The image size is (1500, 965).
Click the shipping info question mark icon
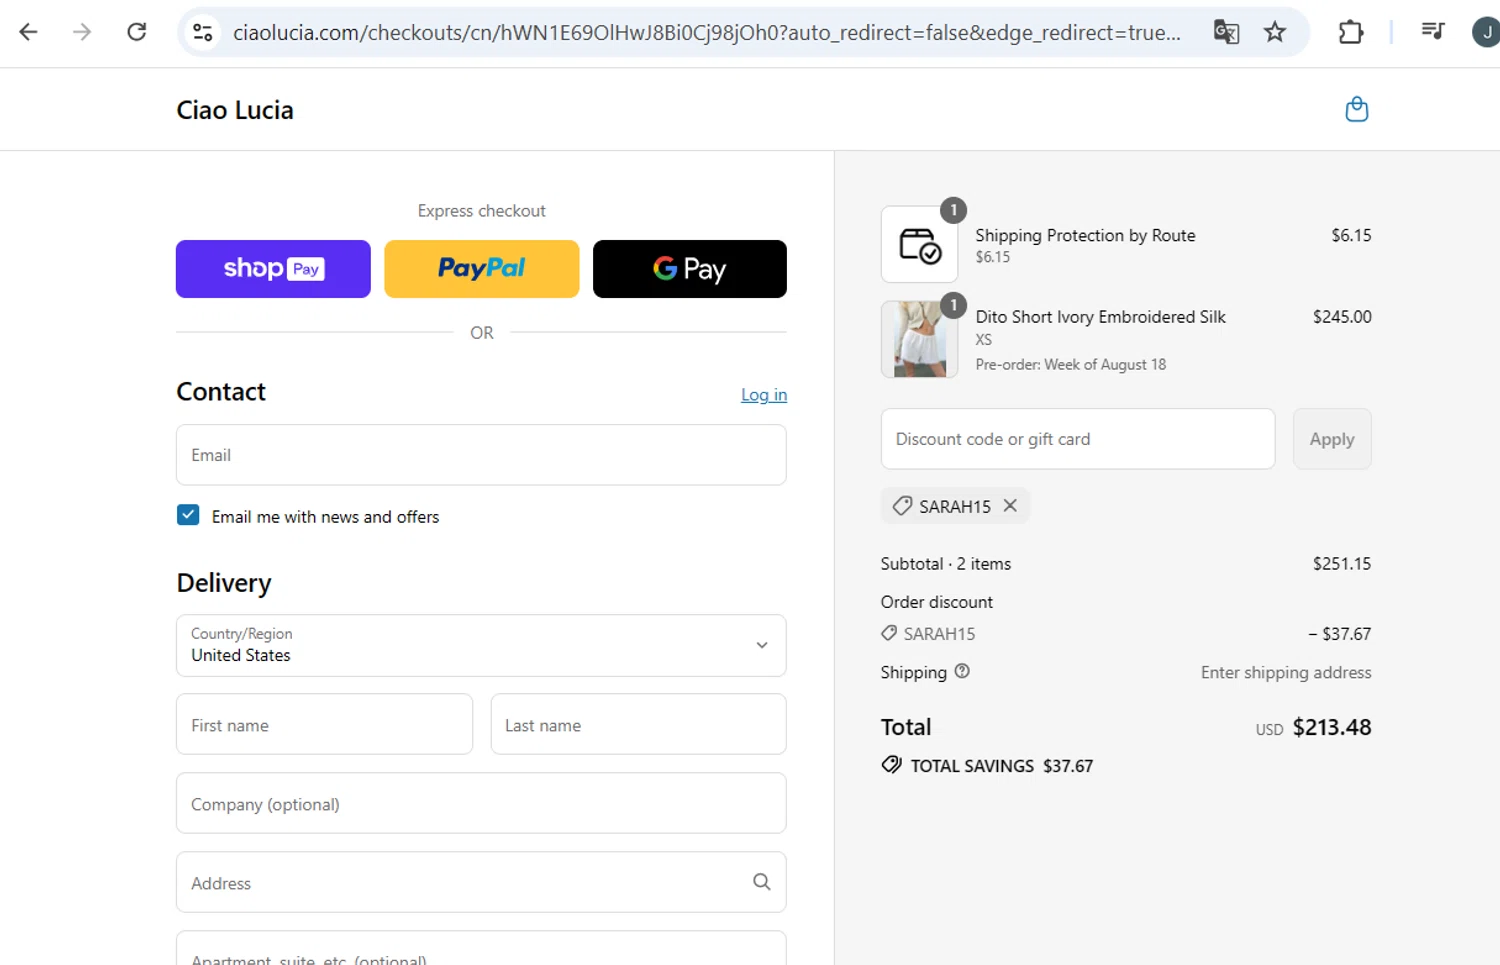(962, 671)
